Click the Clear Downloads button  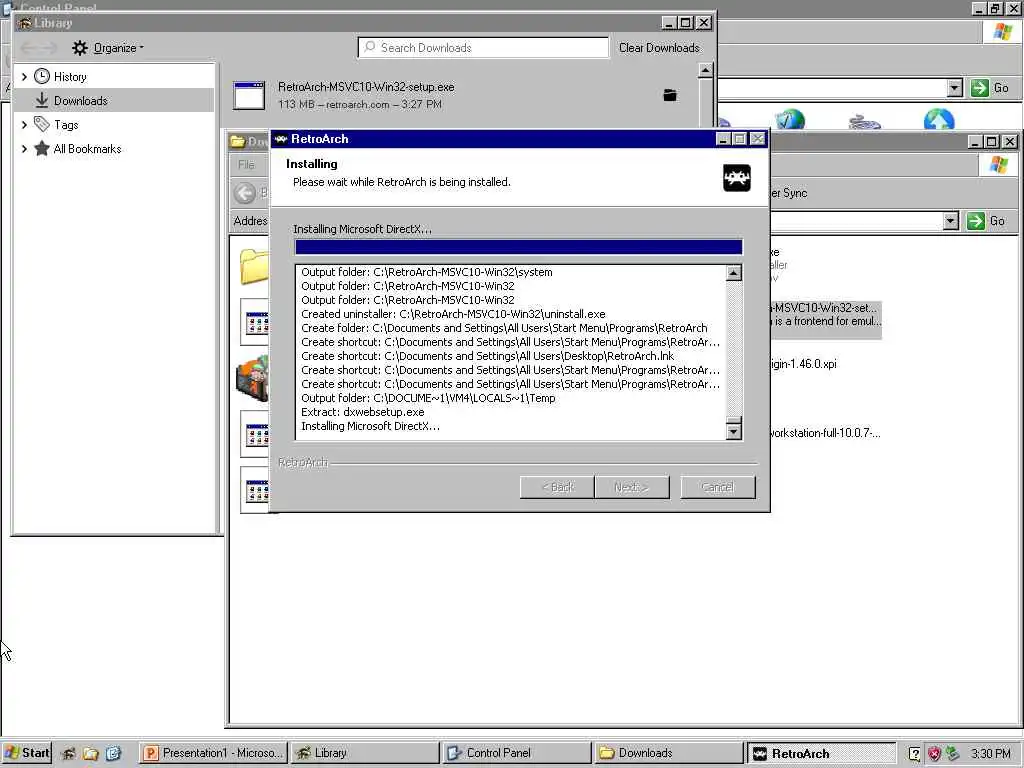659,48
